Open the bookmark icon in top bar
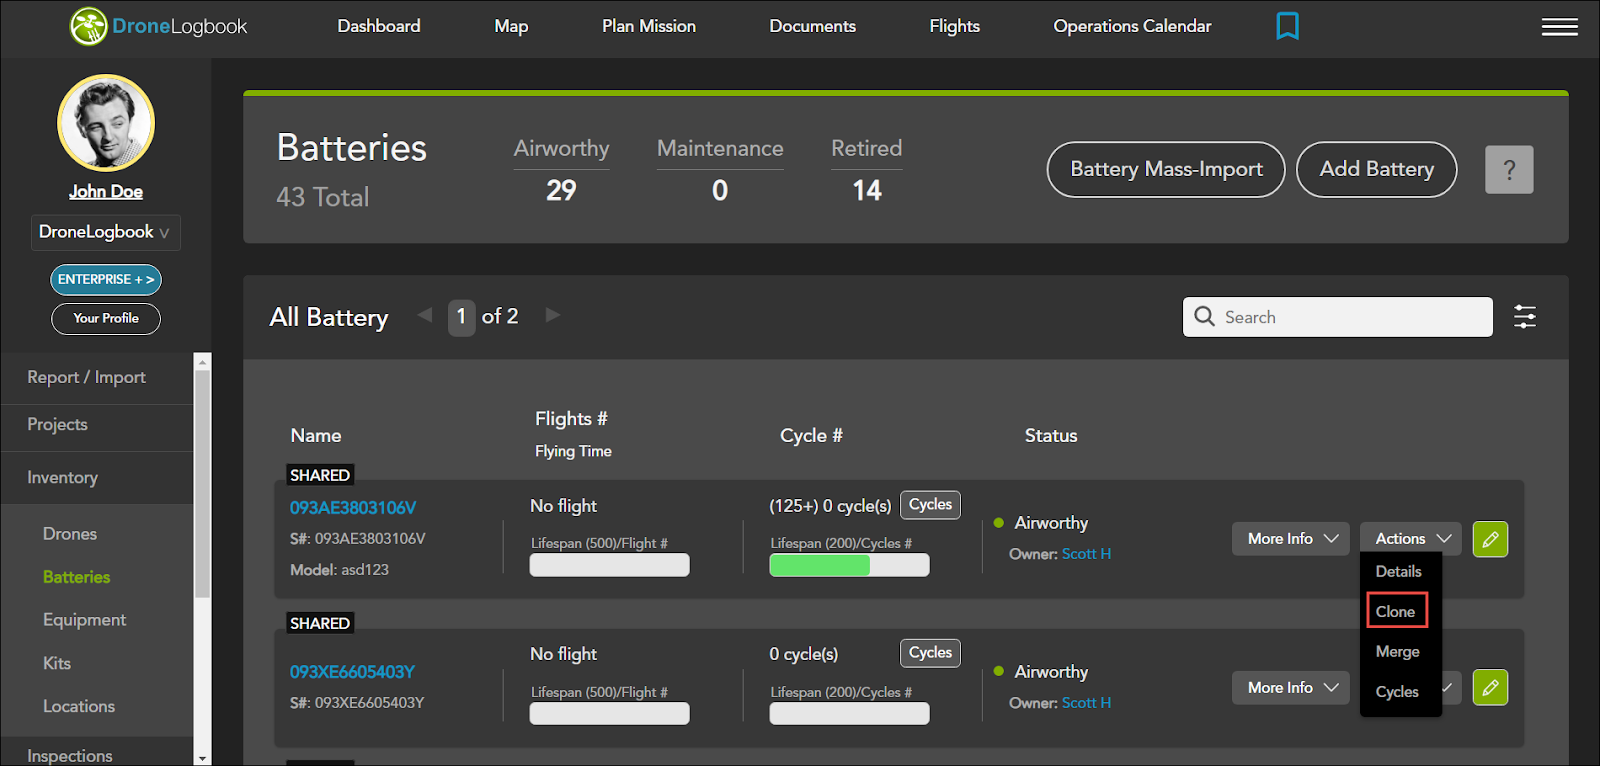1600x766 pixels. pos(1287,26)
